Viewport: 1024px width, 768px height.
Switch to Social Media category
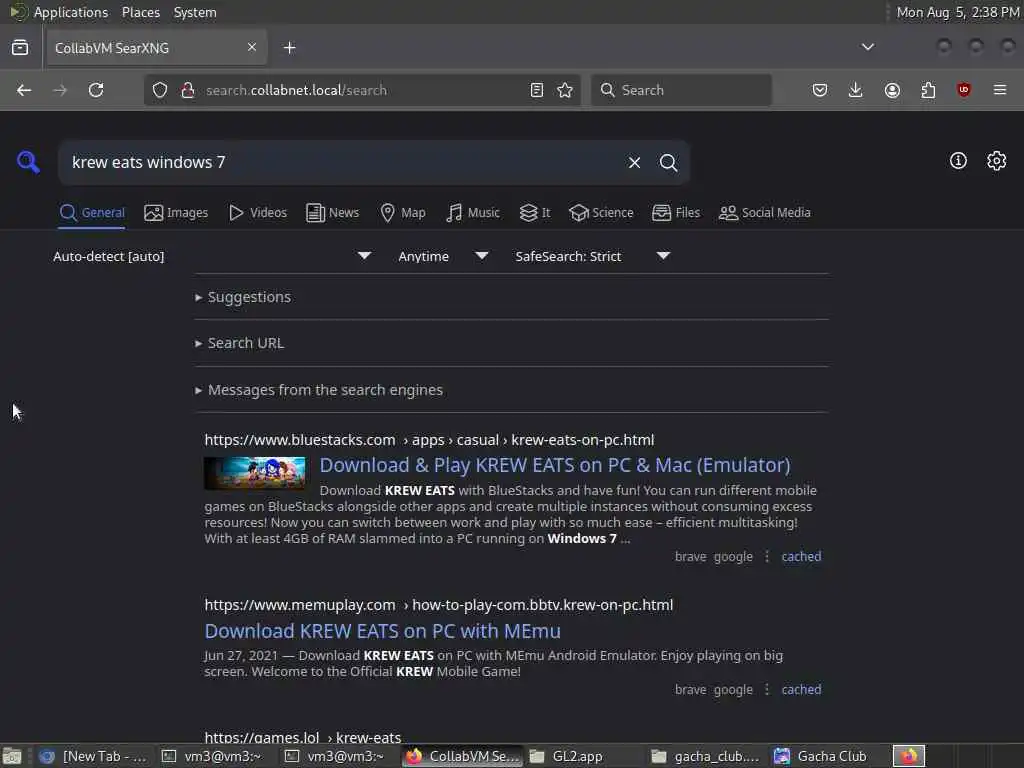765,213
